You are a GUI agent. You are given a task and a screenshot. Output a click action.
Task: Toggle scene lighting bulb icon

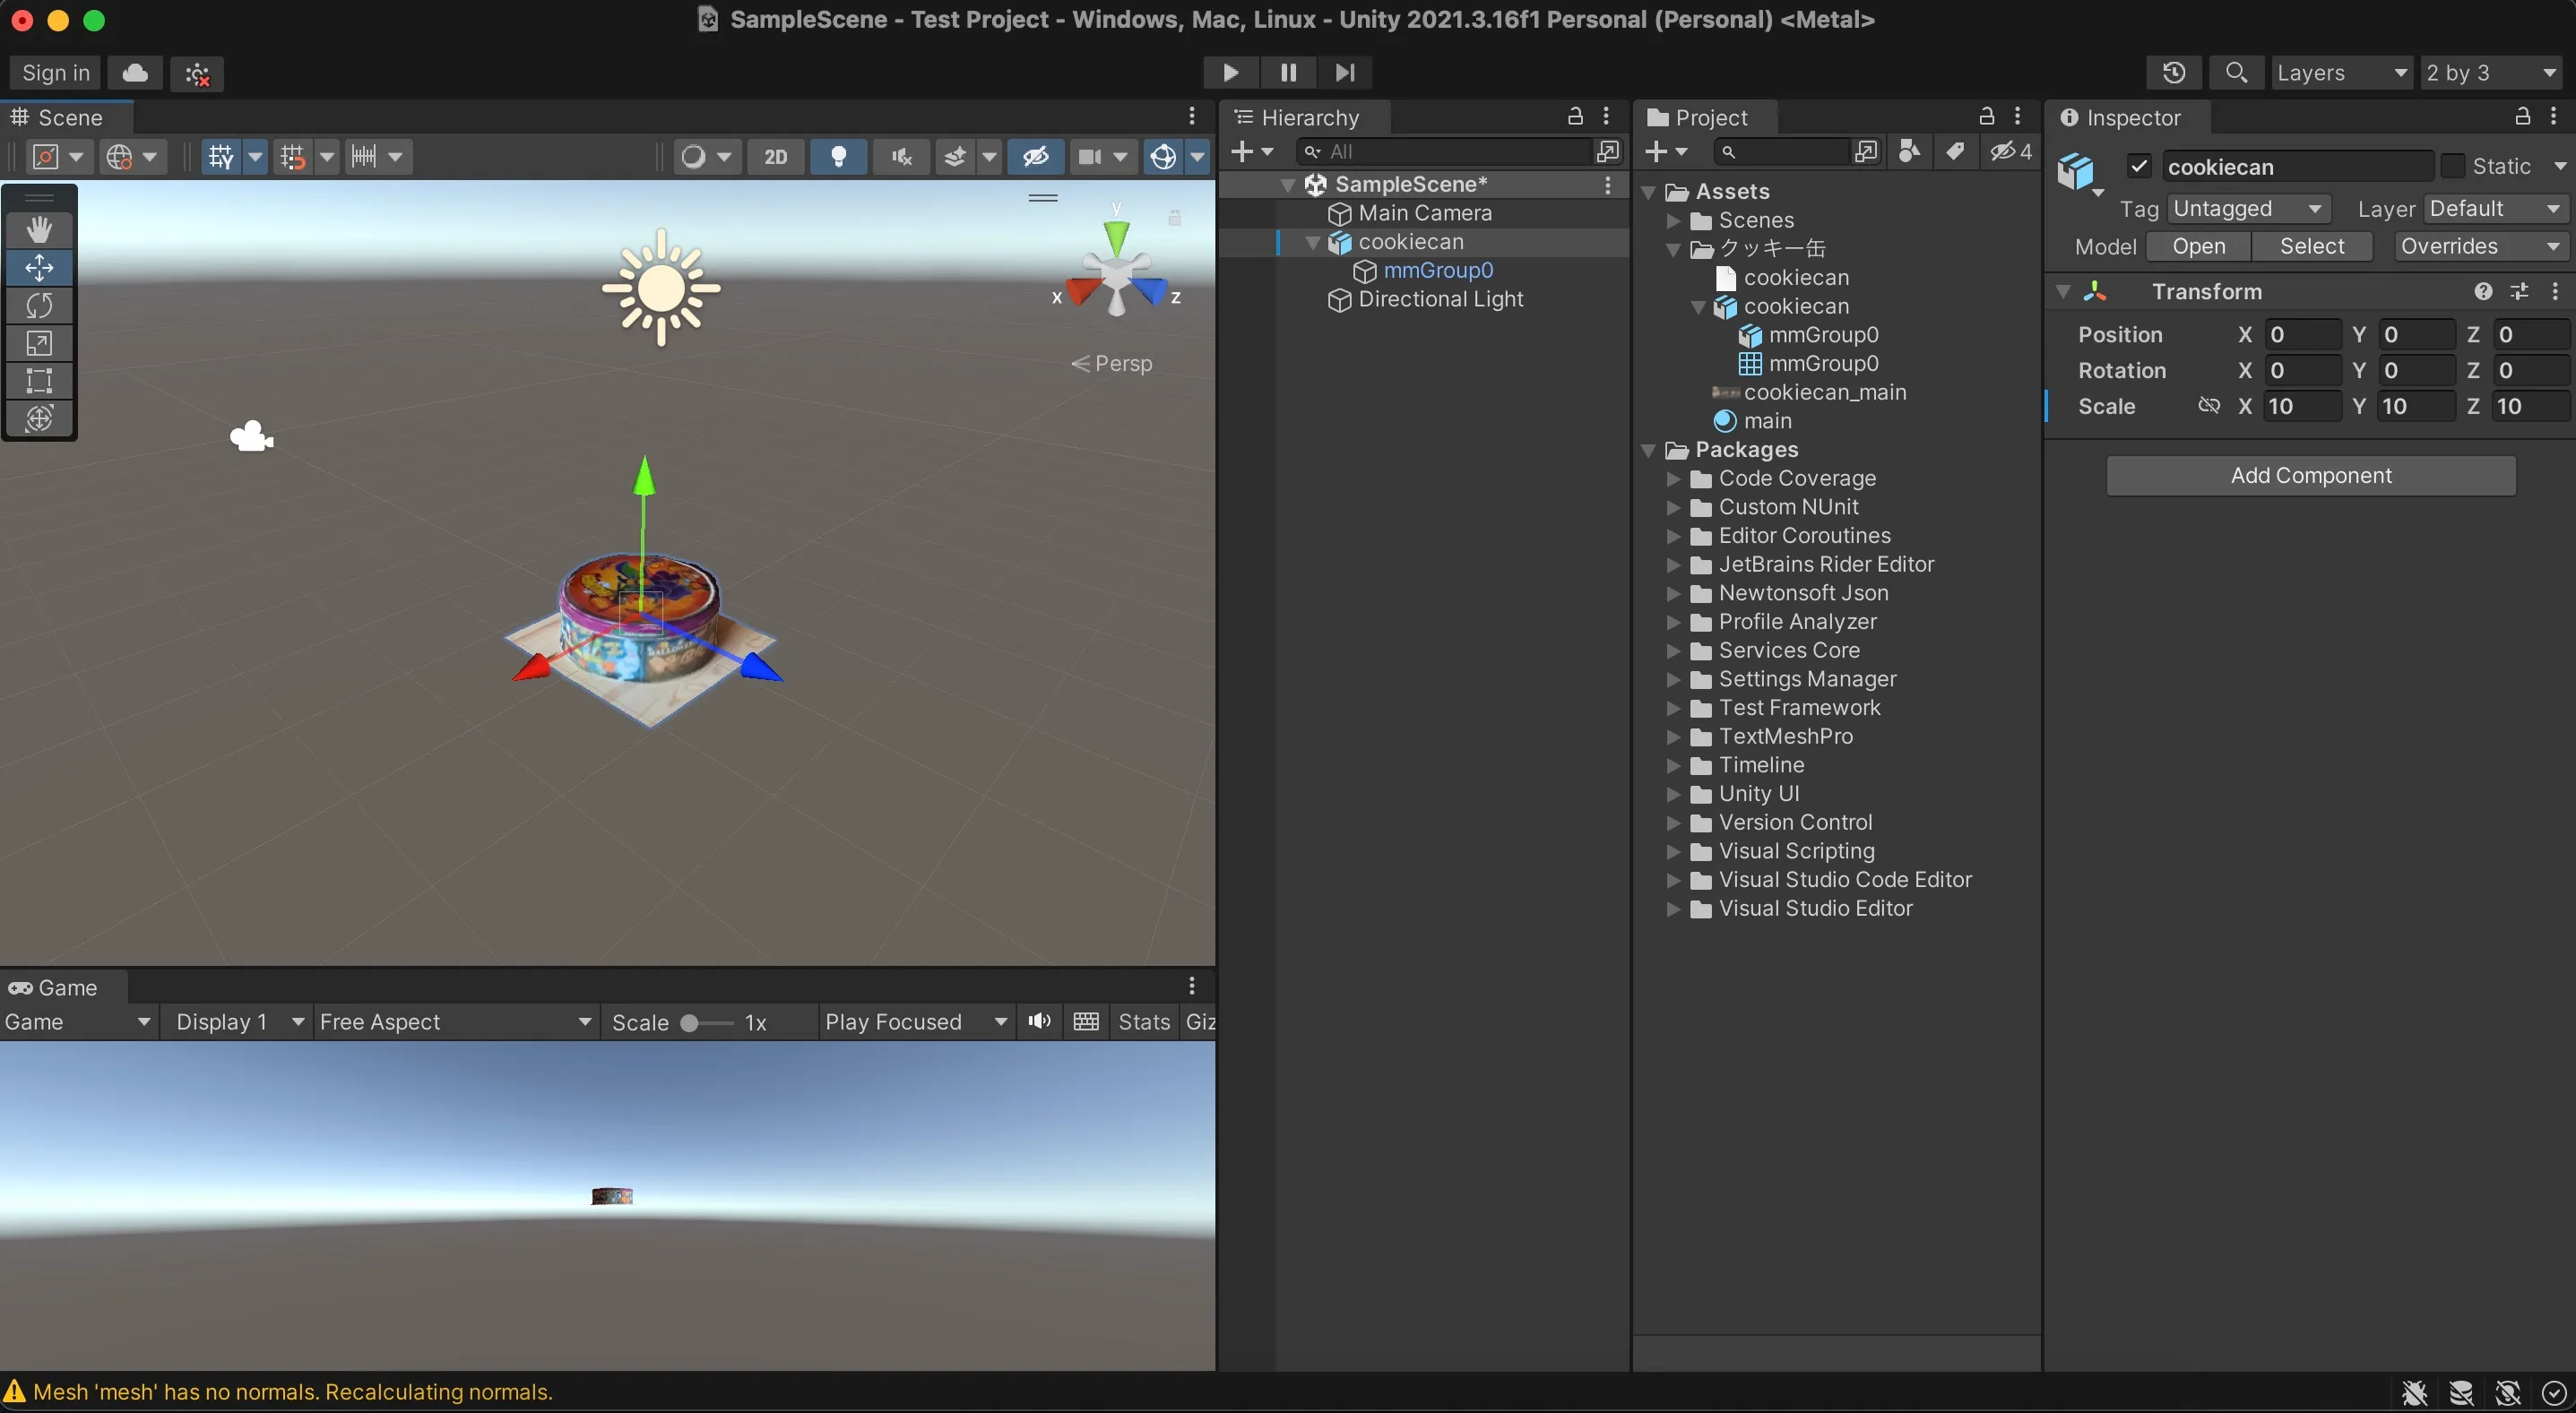tap(838, 157)
